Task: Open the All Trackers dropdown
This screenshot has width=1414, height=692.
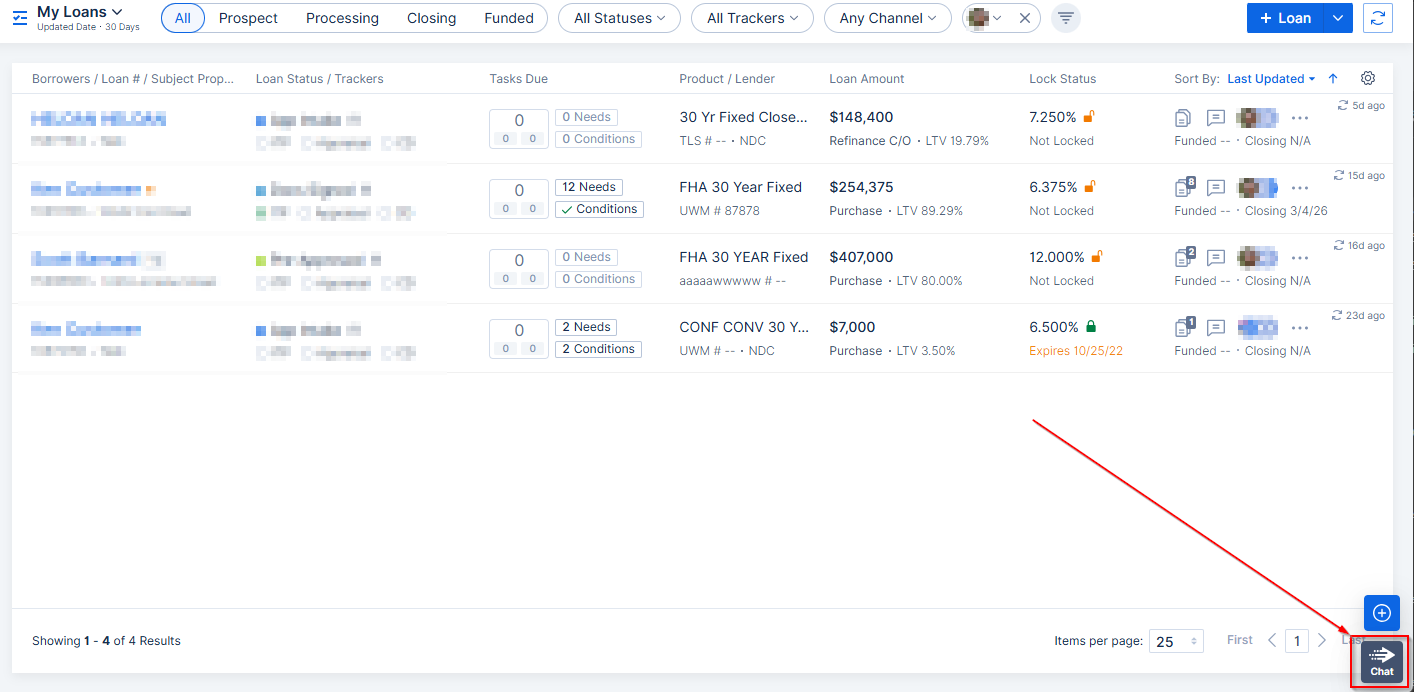Action: [752, 18]
